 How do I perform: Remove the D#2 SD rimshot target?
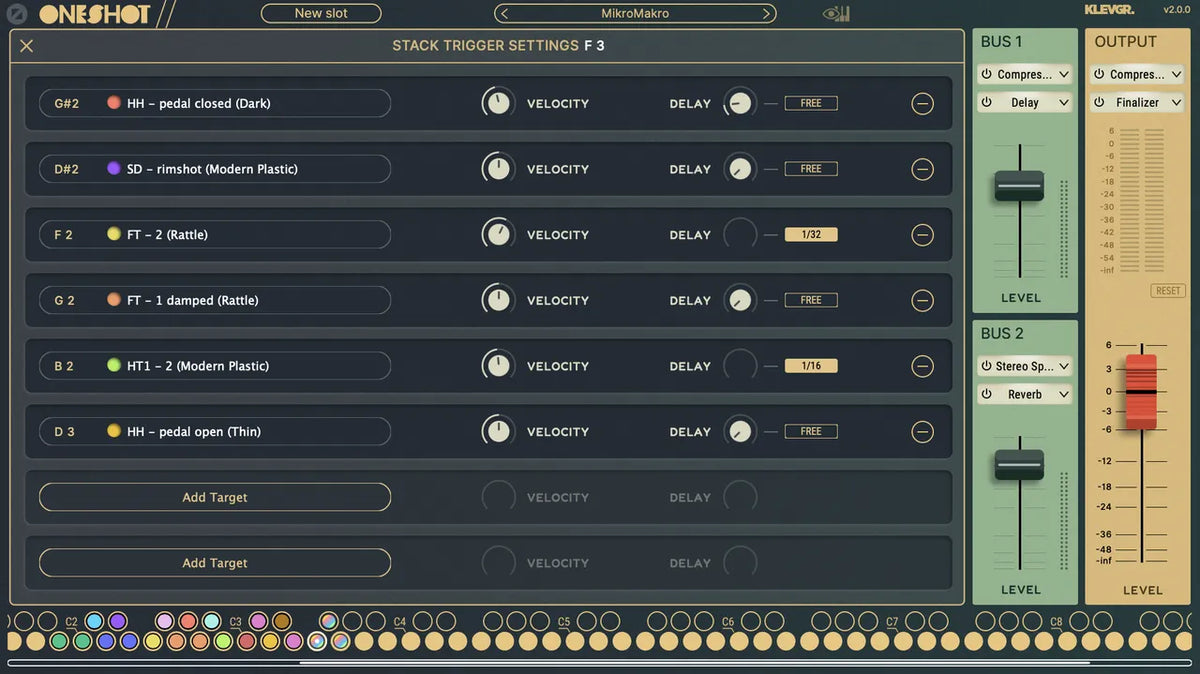[x=922, y=169]
